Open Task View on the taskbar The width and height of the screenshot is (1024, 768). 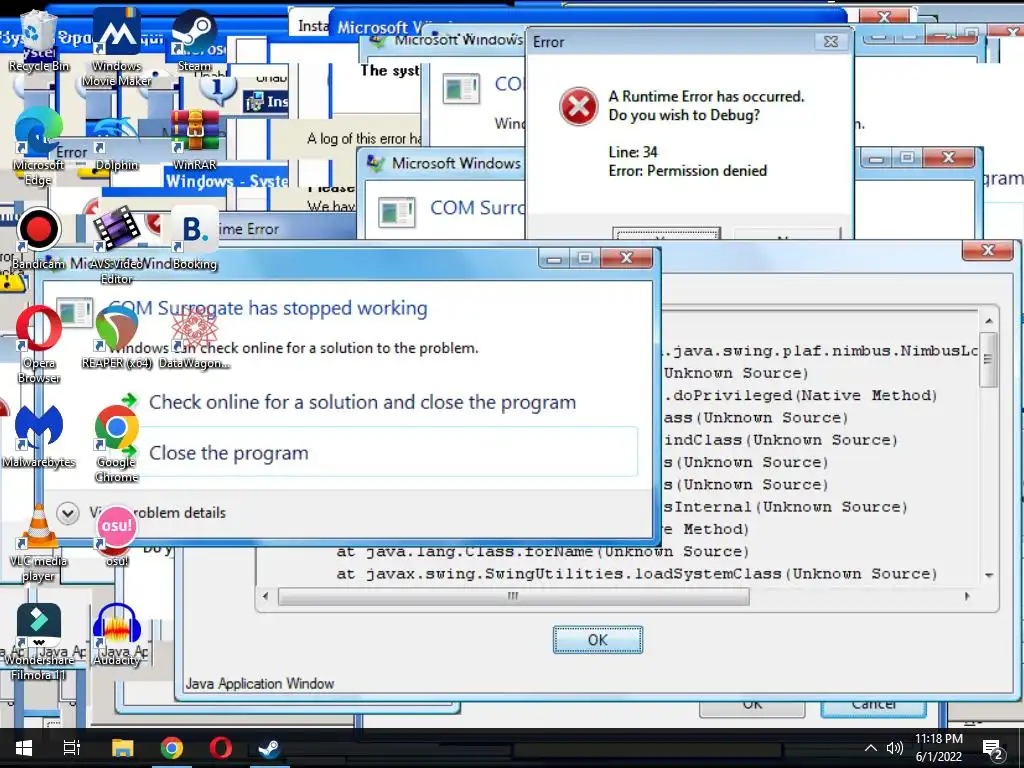[71, 748]
